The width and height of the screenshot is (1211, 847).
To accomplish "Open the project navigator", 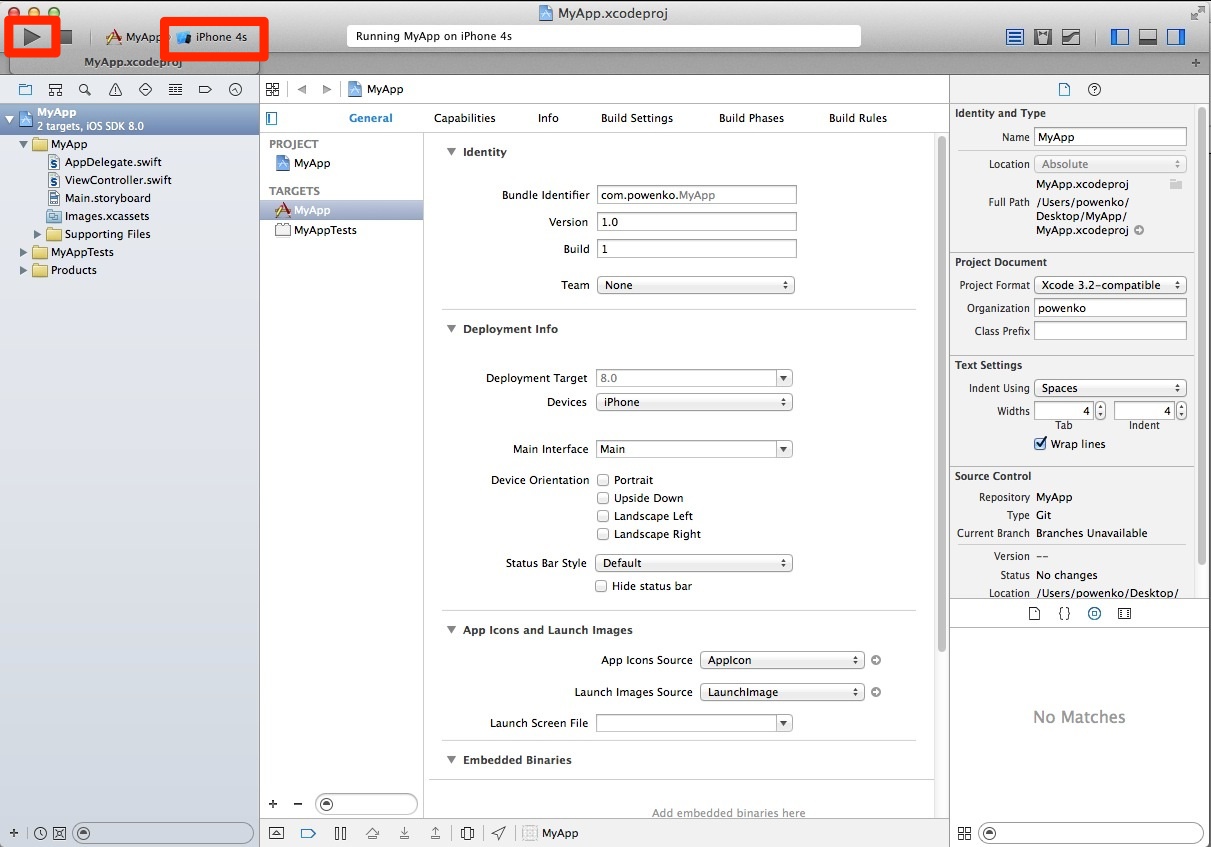I will pos(25,89).
